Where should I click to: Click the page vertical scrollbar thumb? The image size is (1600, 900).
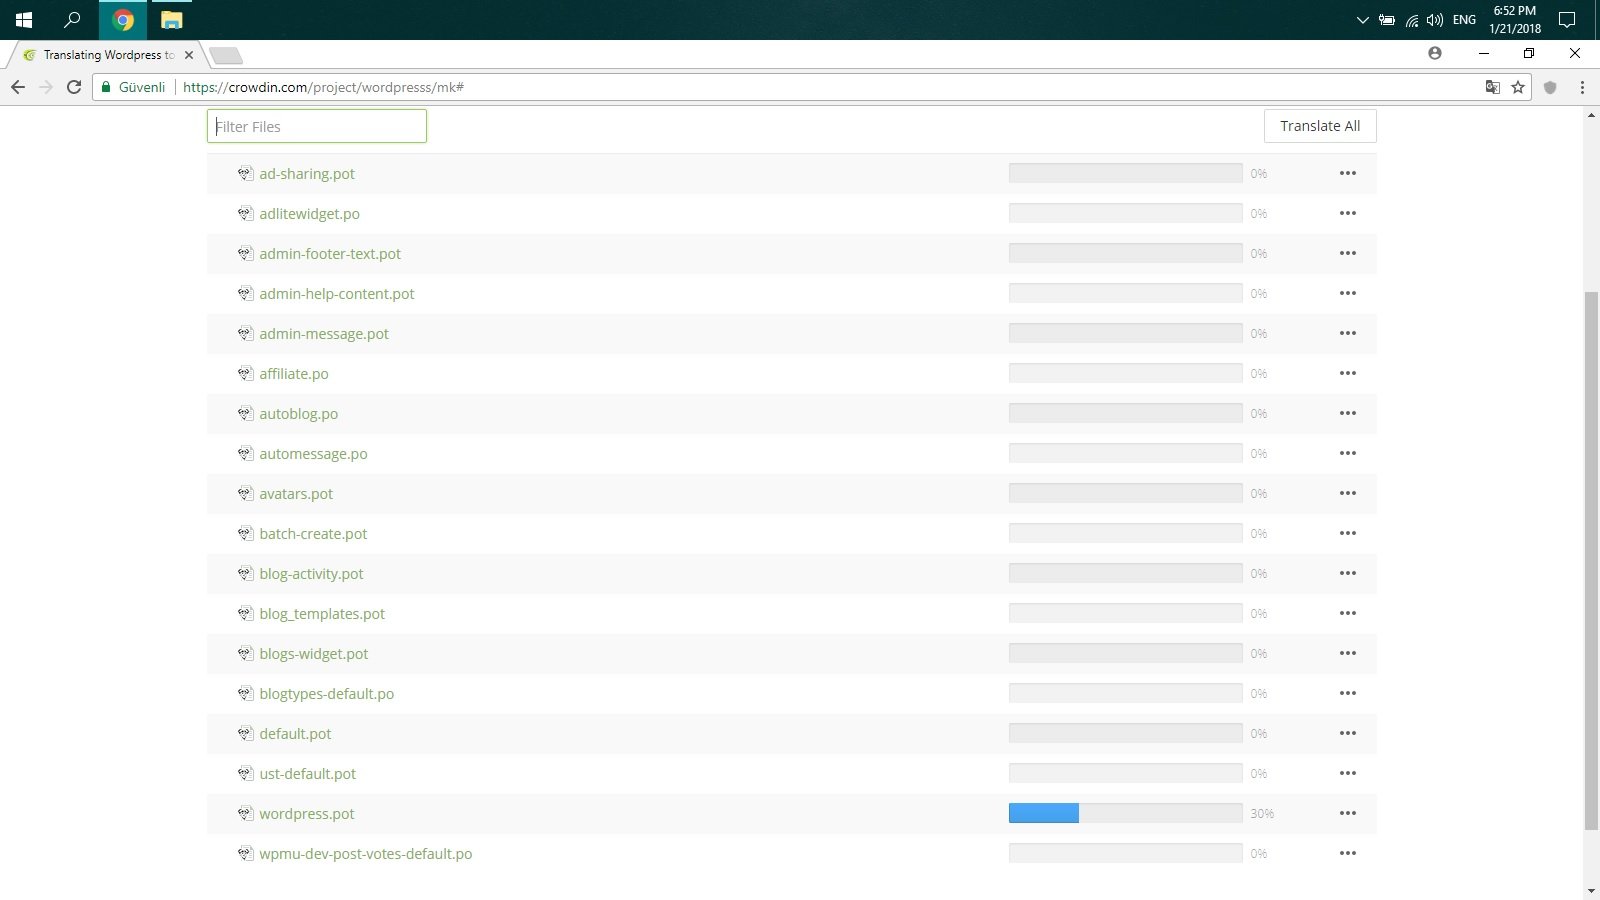tap(1591, 560)
